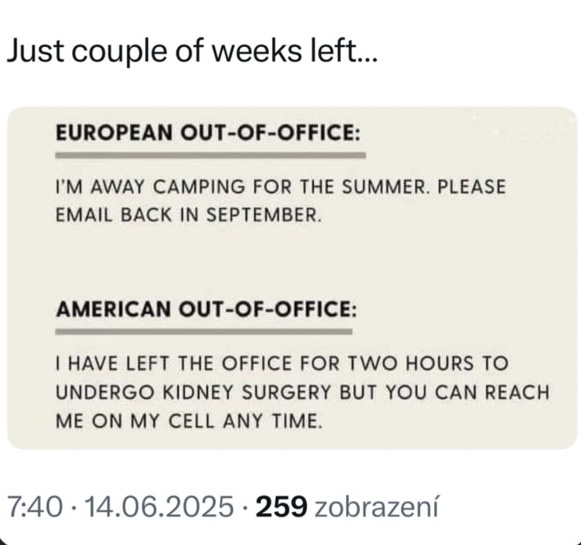Click the word "PLEASE" in the European message
The width and height of the screenshot is (581, 545).
point(471,186)
